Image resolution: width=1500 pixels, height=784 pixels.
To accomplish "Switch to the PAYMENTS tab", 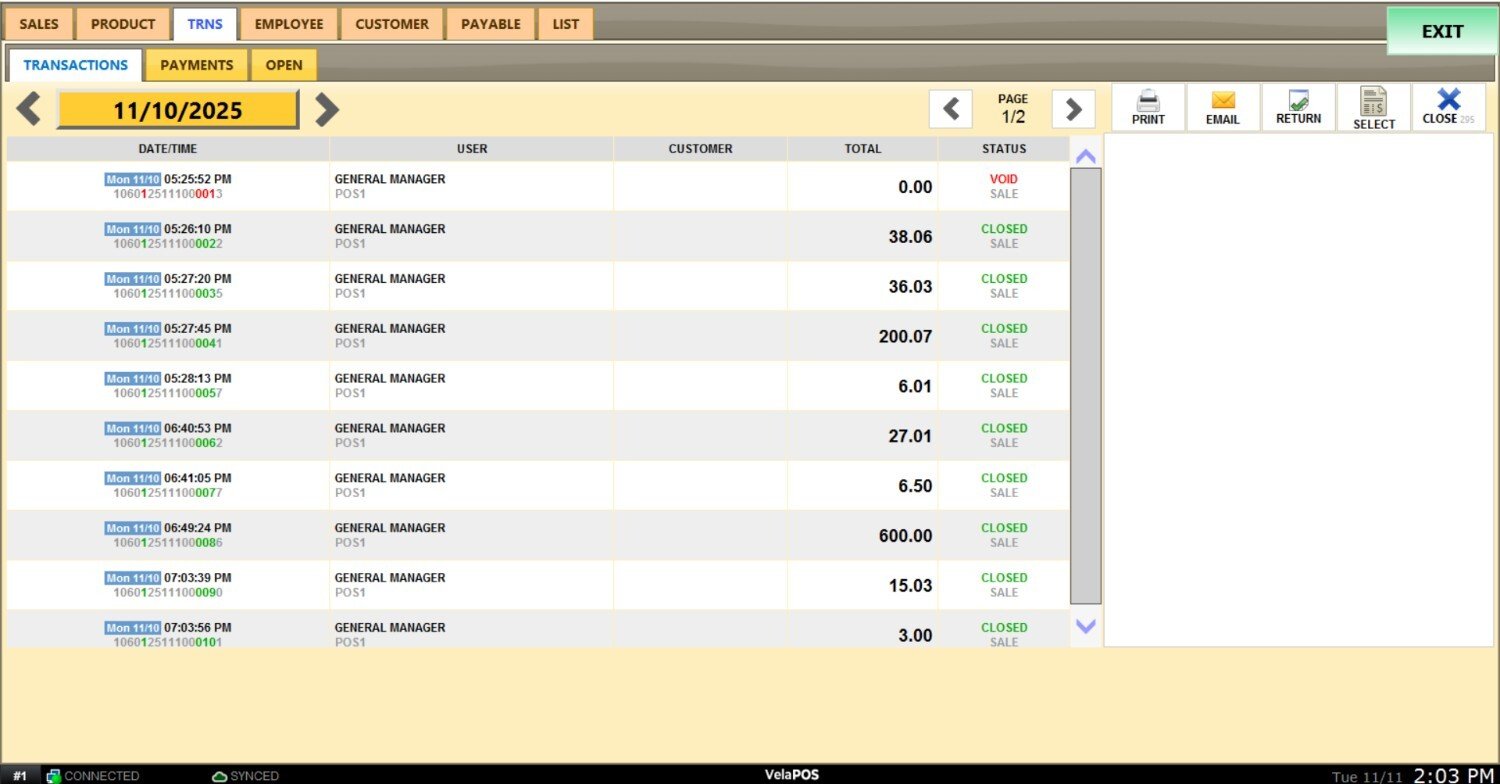I will coord(196,65).
